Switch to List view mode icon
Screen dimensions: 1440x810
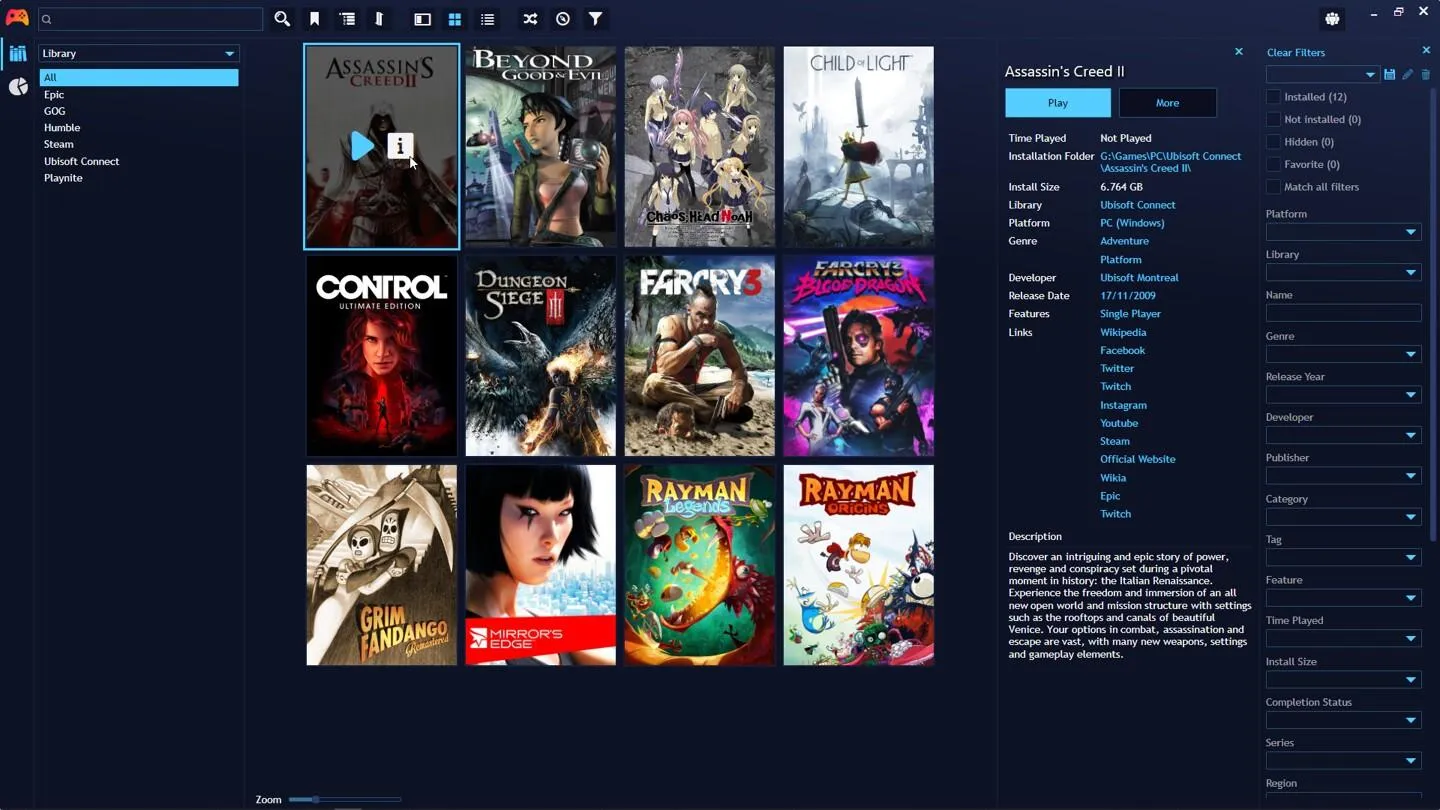(487, 19)
